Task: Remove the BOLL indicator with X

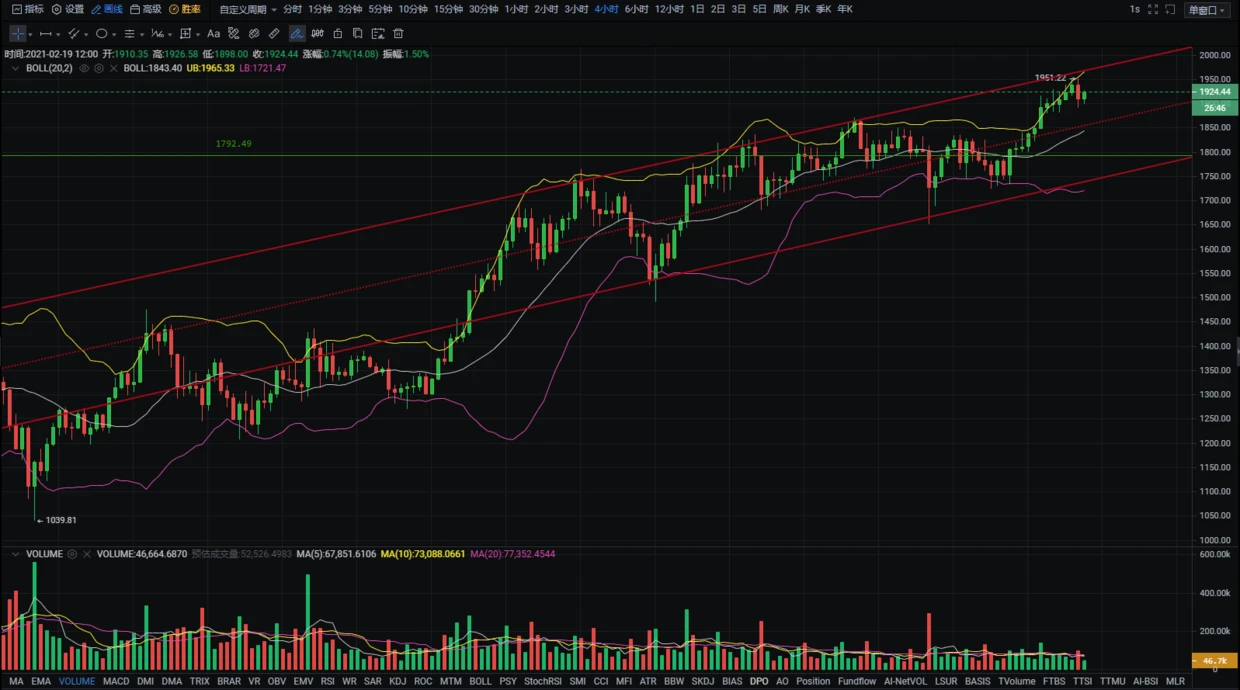Action: click(113, 68)
